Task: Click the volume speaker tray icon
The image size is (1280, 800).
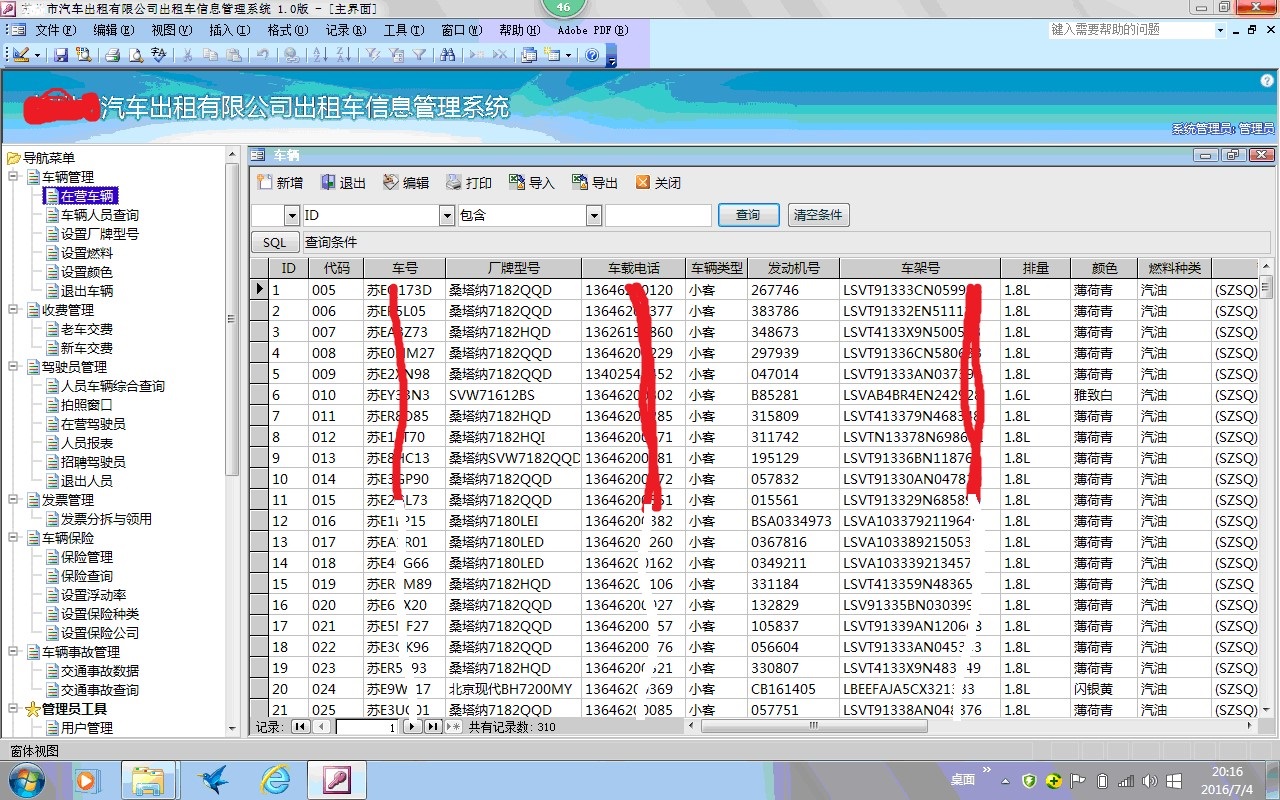Action: [x=1149, y=781]
